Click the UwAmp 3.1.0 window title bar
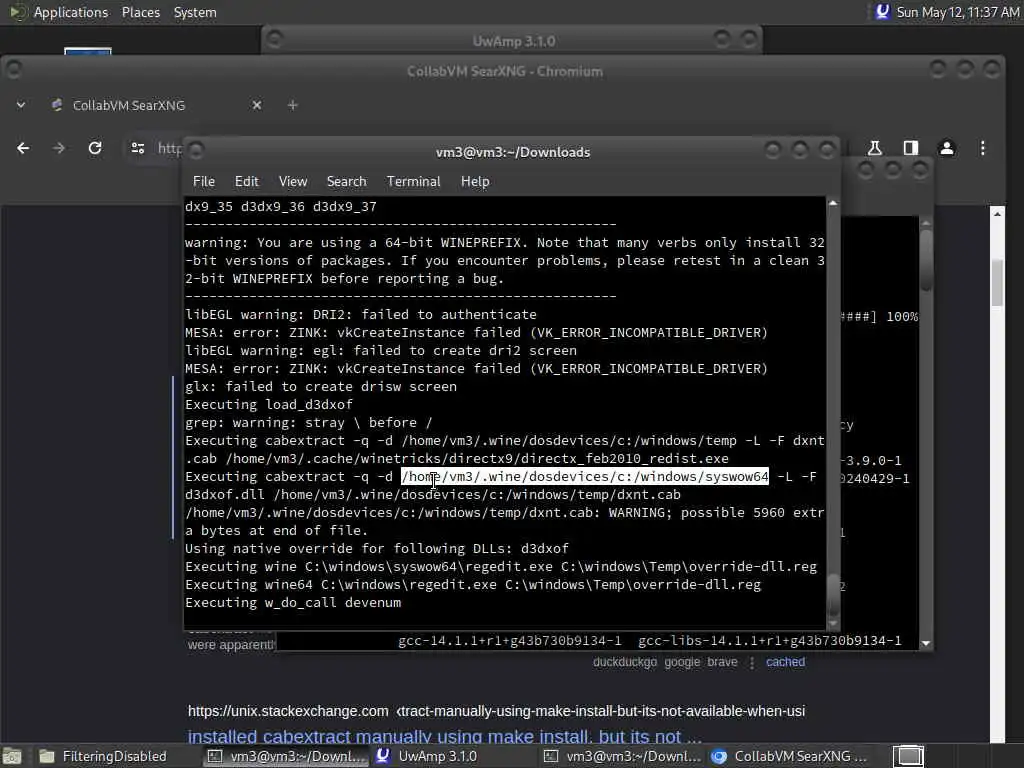The width and height of the screenshot is (1024, 768). pos(513,41)
